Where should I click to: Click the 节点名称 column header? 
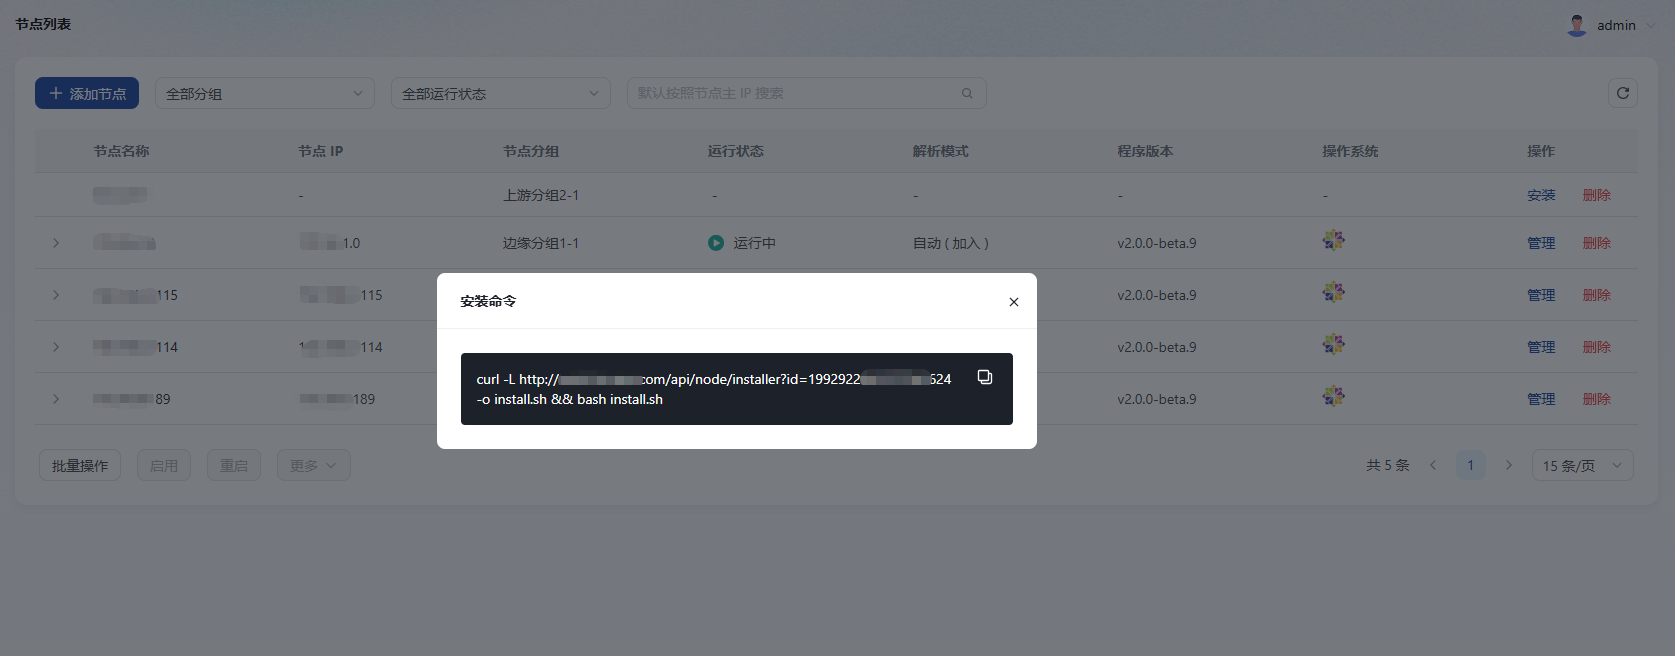pos(121,151)
